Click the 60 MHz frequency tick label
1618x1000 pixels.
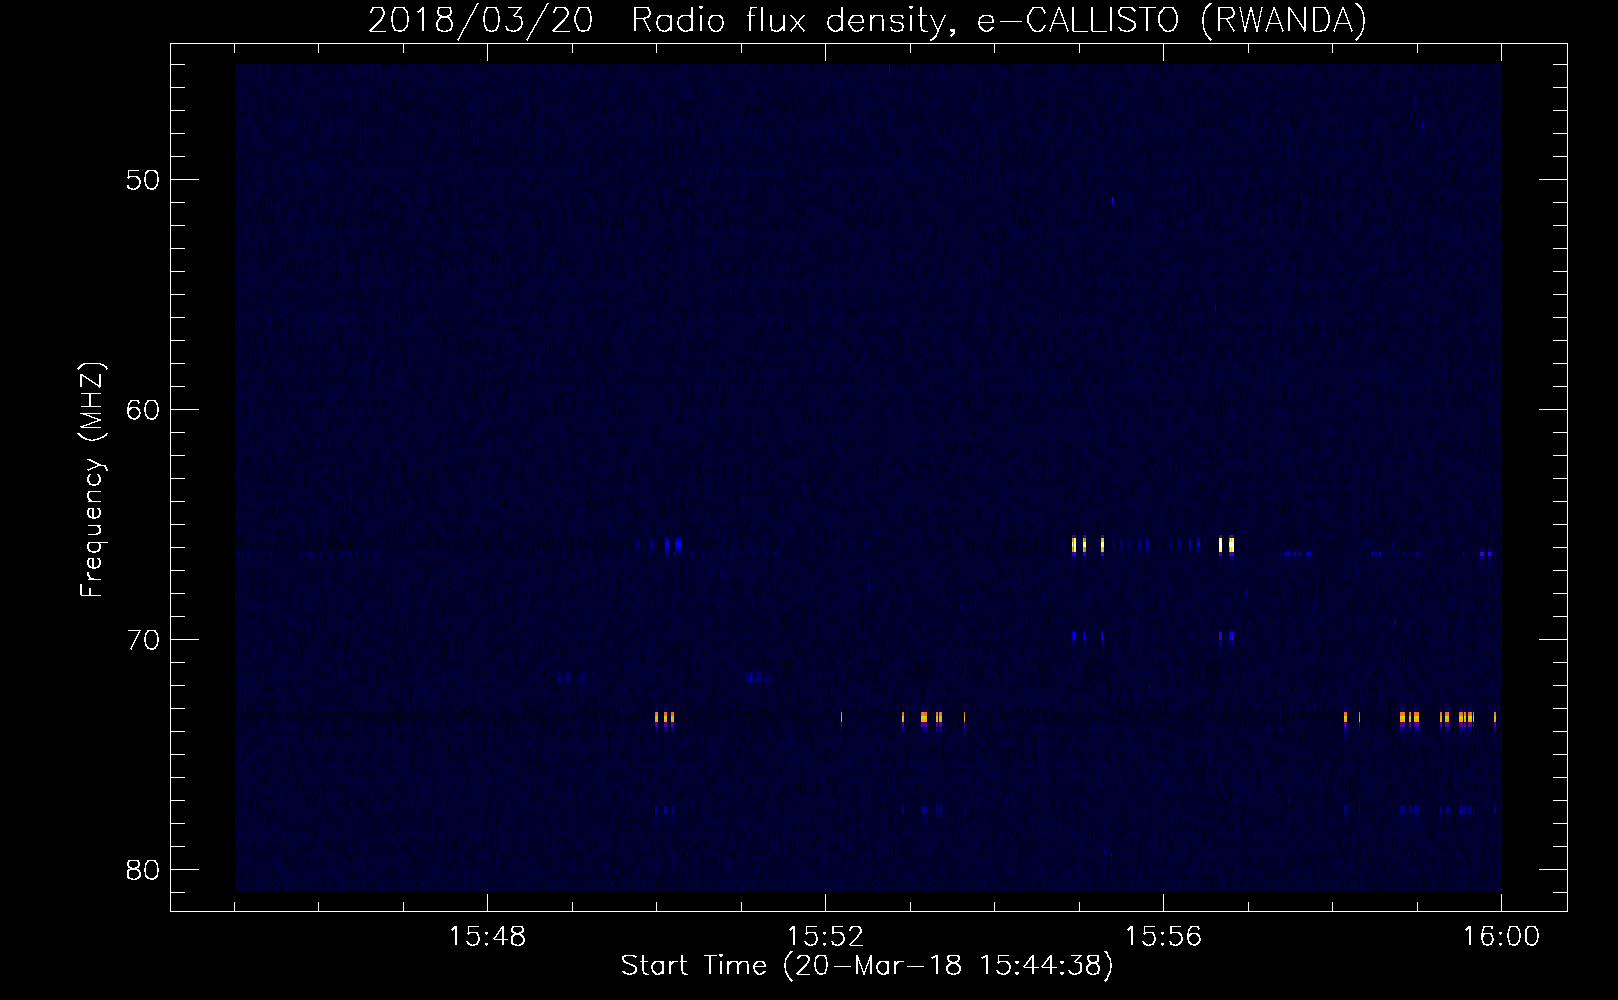click(x=143, y=410)
